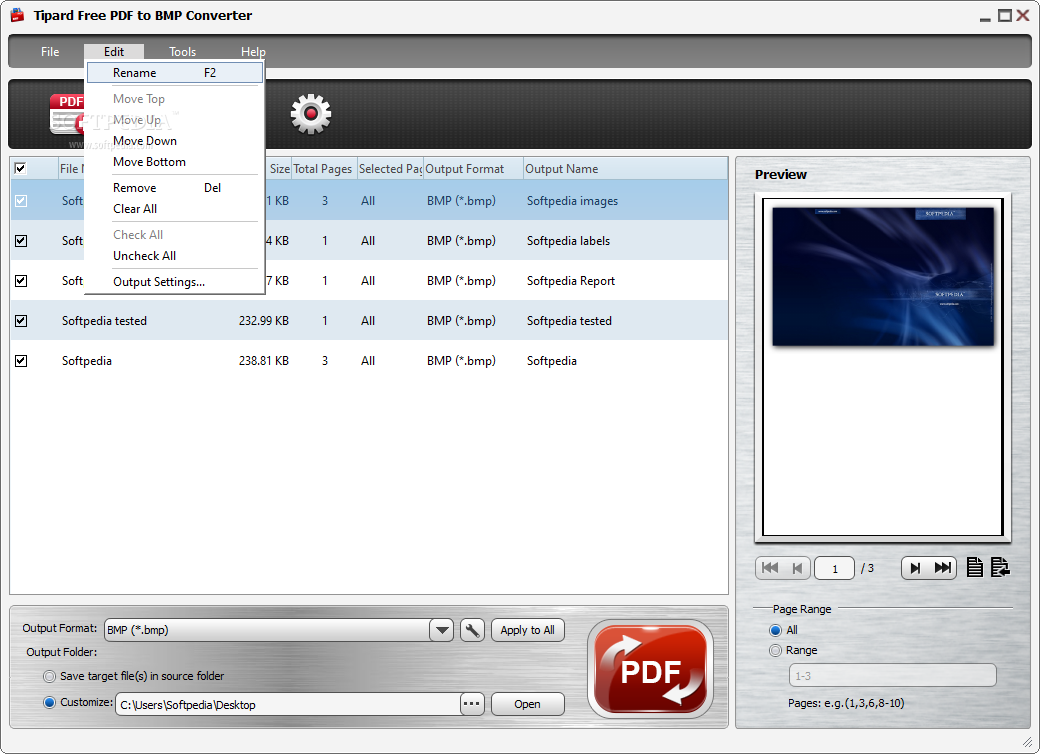Click the Open folder button
Screen dimensions: 1040x754
pyautogui.click(x=527, y=704)
